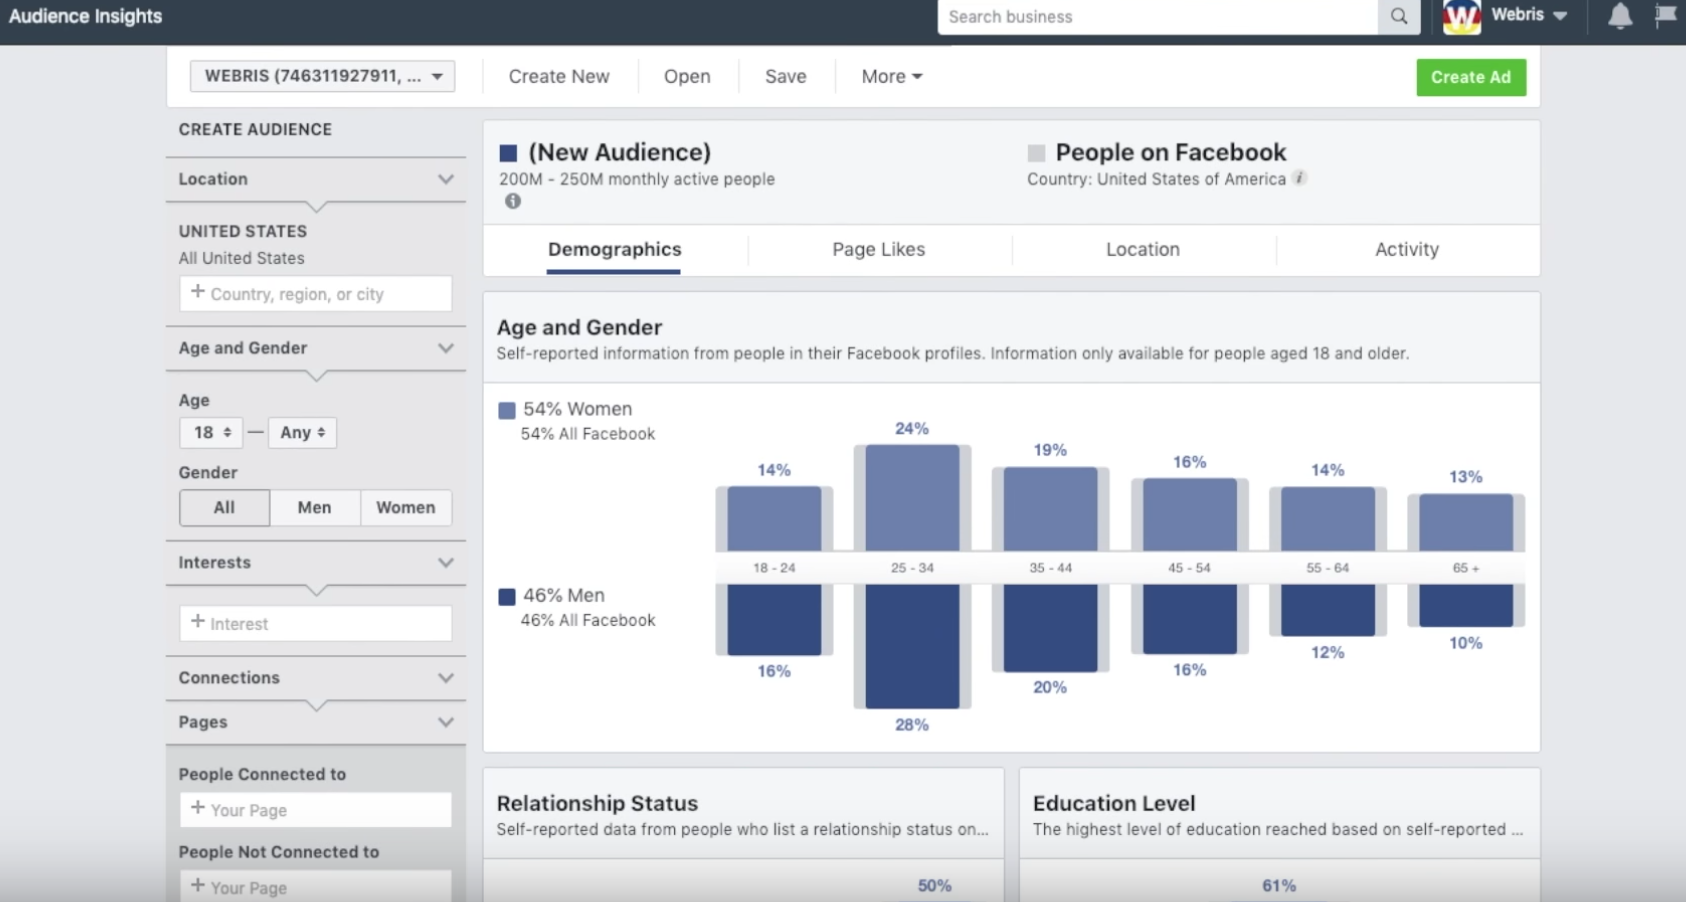Click the 45 - 54 women bar
This screenshot has height=902, width=1686.
click(x=1190, y=515)
